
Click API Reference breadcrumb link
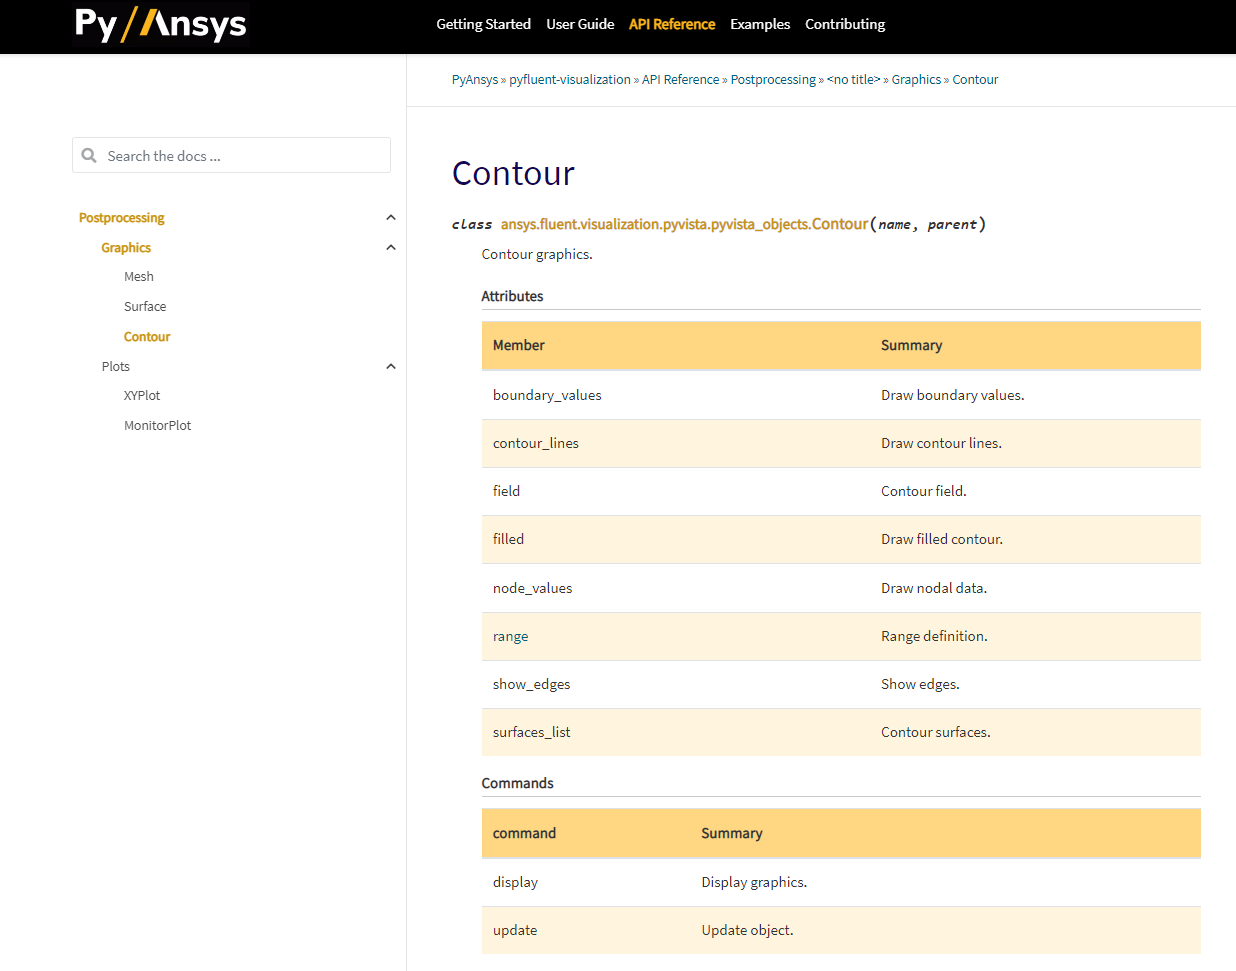(681, 80)
